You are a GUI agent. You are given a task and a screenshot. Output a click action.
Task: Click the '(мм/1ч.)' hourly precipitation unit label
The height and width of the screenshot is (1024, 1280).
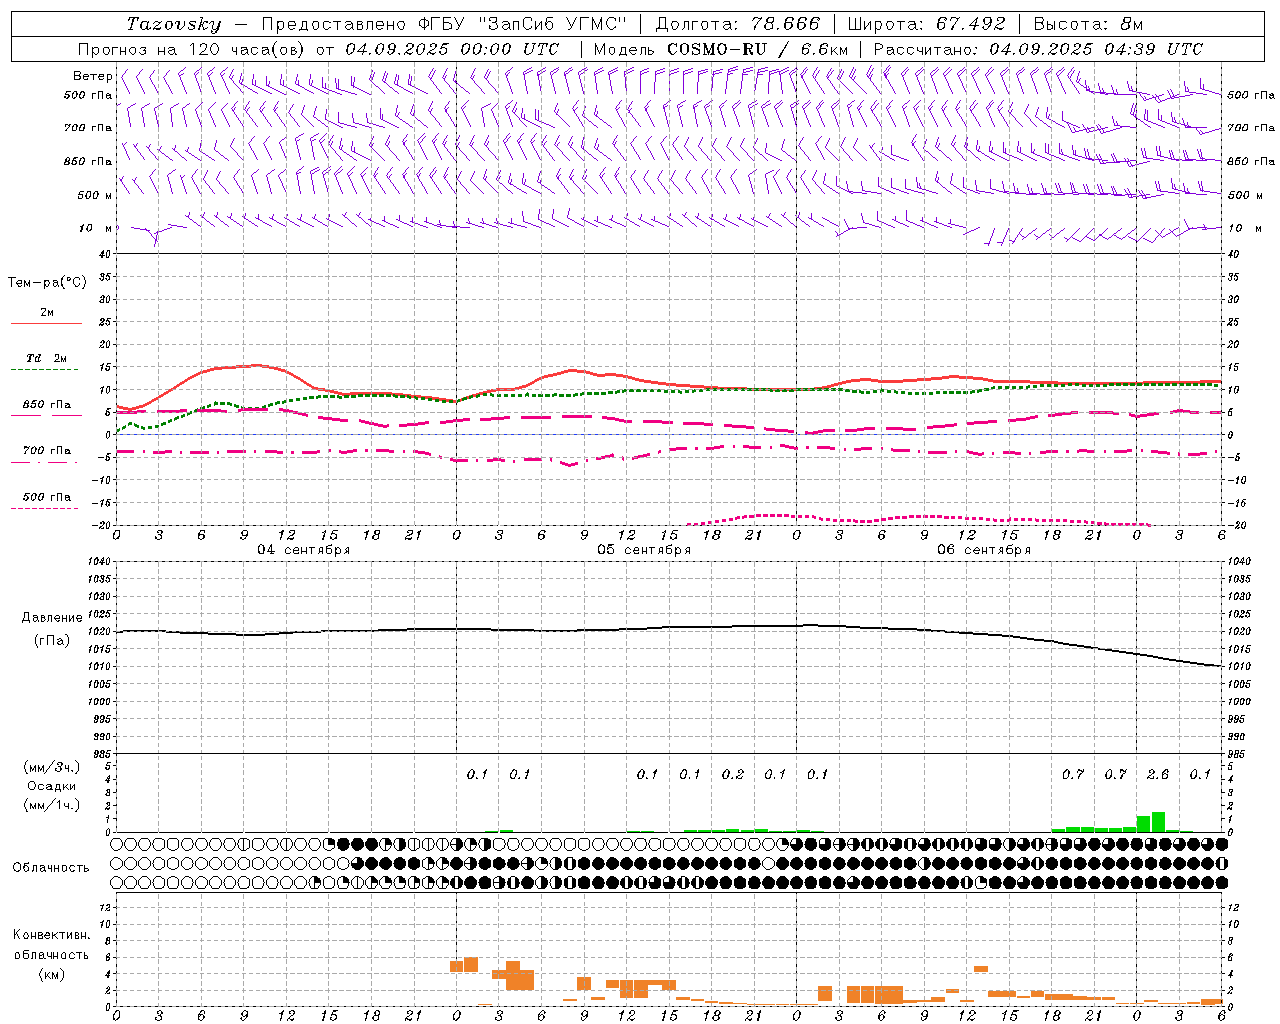[x=52, y=804]
